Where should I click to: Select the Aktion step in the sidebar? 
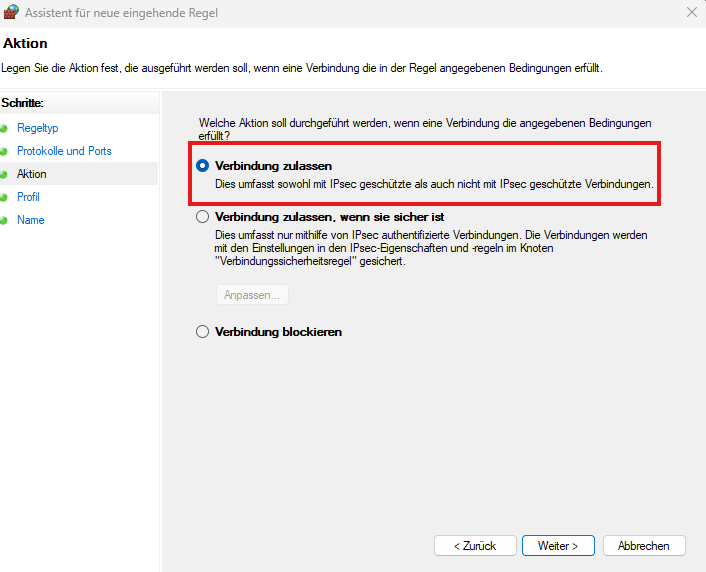point(32,174)
